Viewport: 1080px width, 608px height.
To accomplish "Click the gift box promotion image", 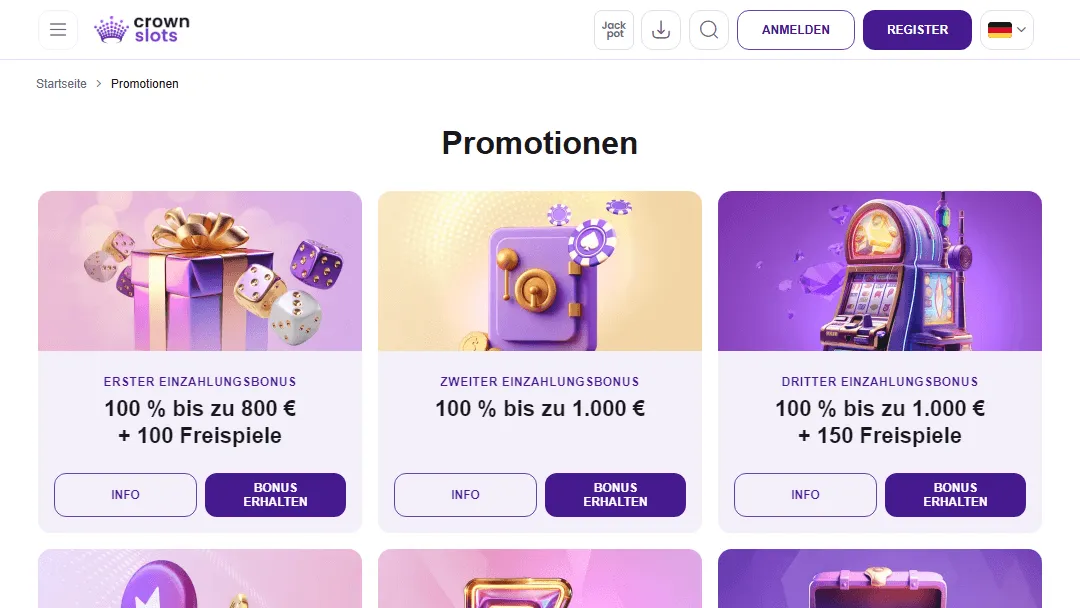I will [x=199, y=270].
